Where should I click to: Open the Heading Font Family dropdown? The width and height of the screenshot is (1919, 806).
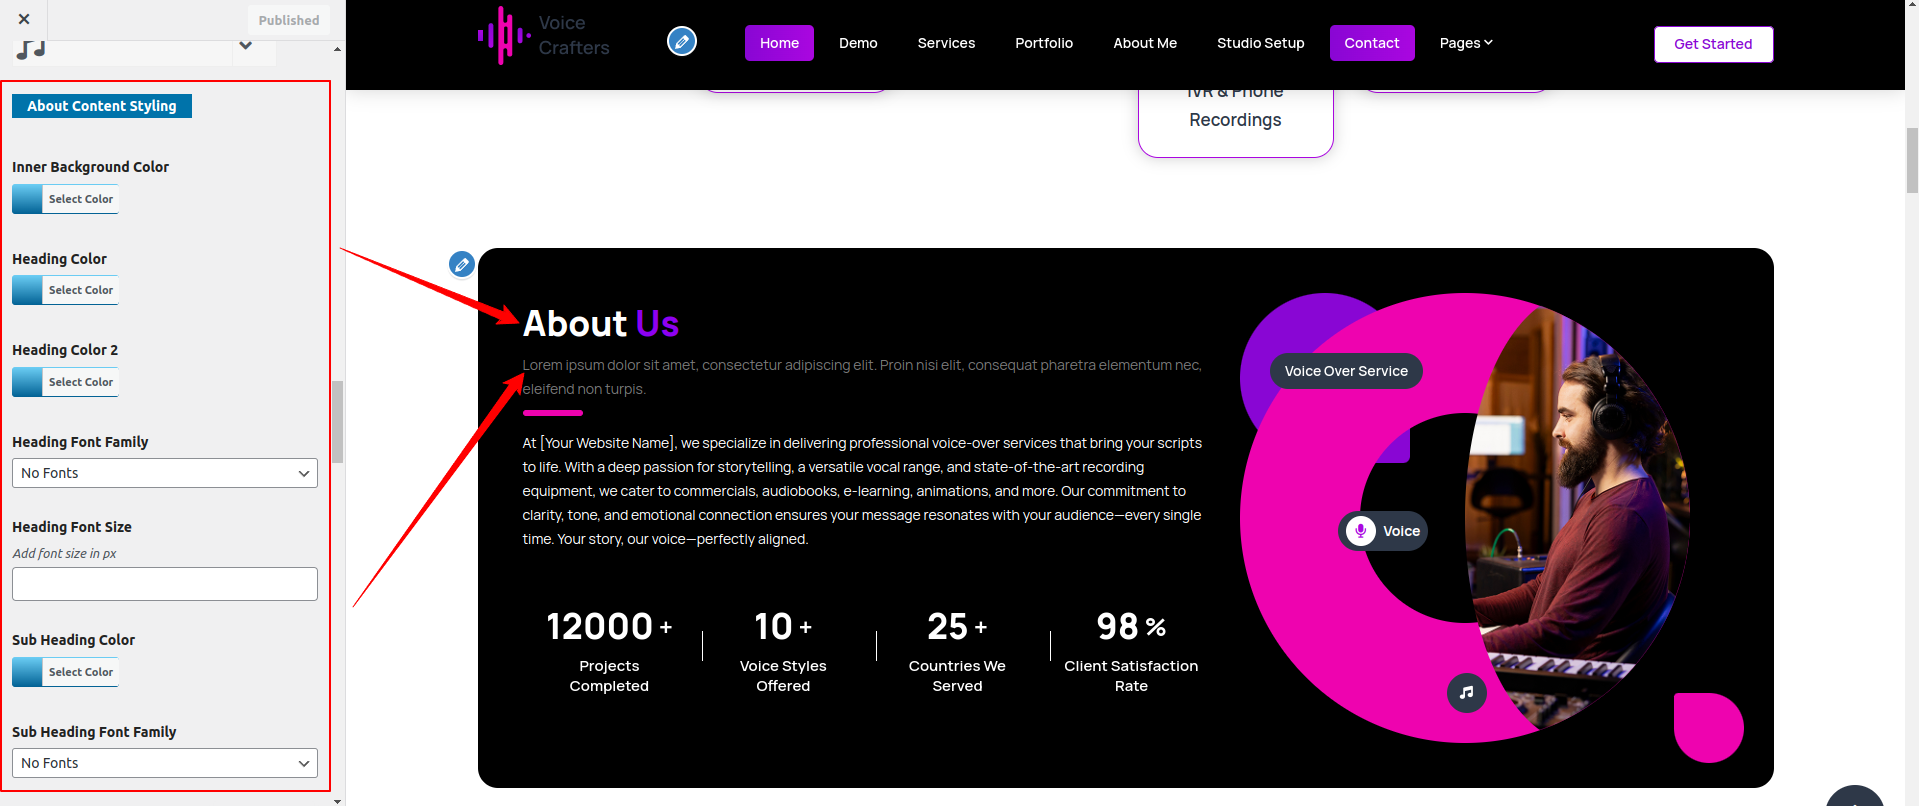coord(165,473)
